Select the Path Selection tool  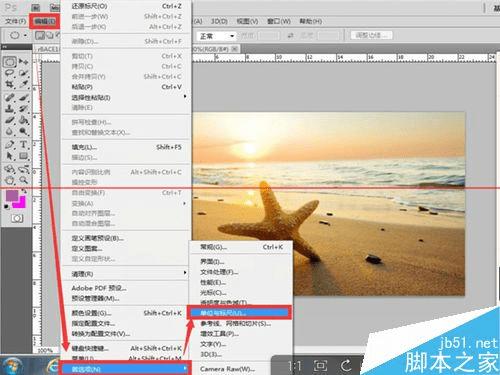tap(10, 156)
